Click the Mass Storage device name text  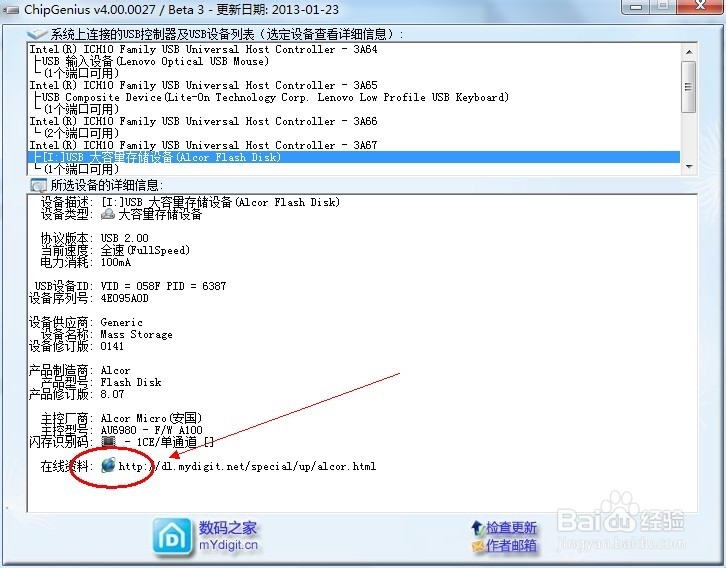(x=137, y=334)
